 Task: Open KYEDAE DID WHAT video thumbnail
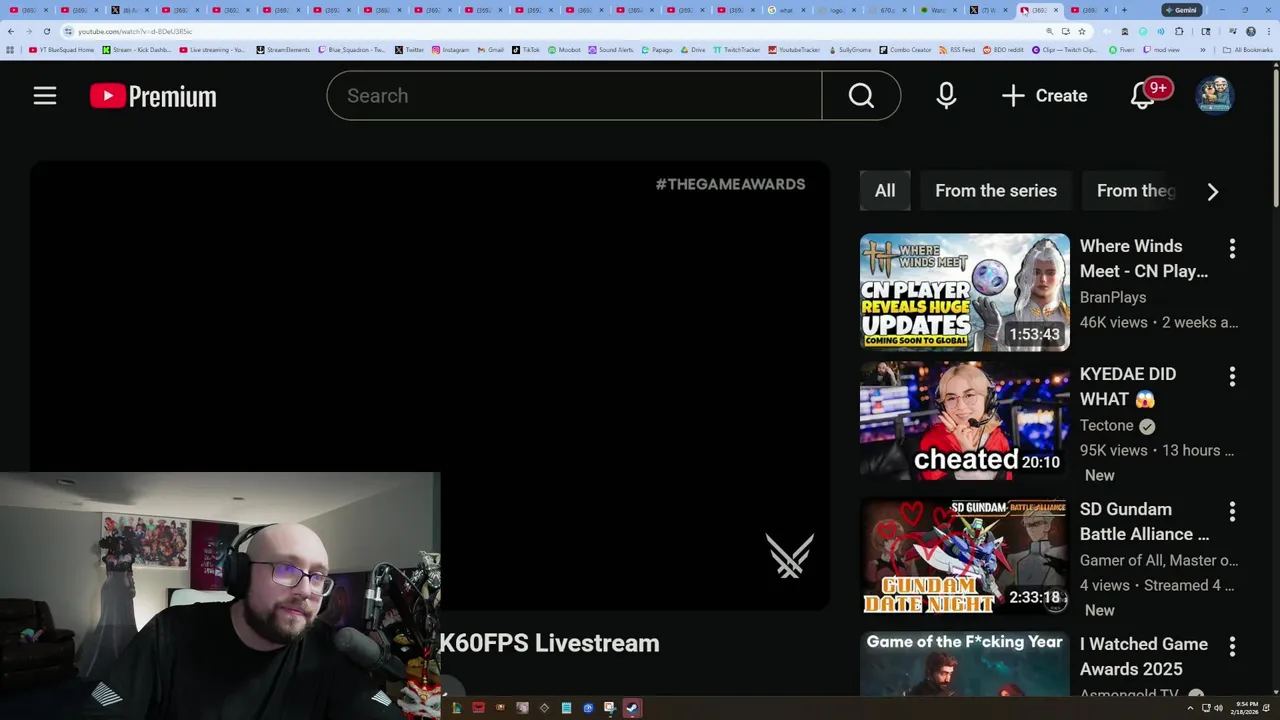965,420
